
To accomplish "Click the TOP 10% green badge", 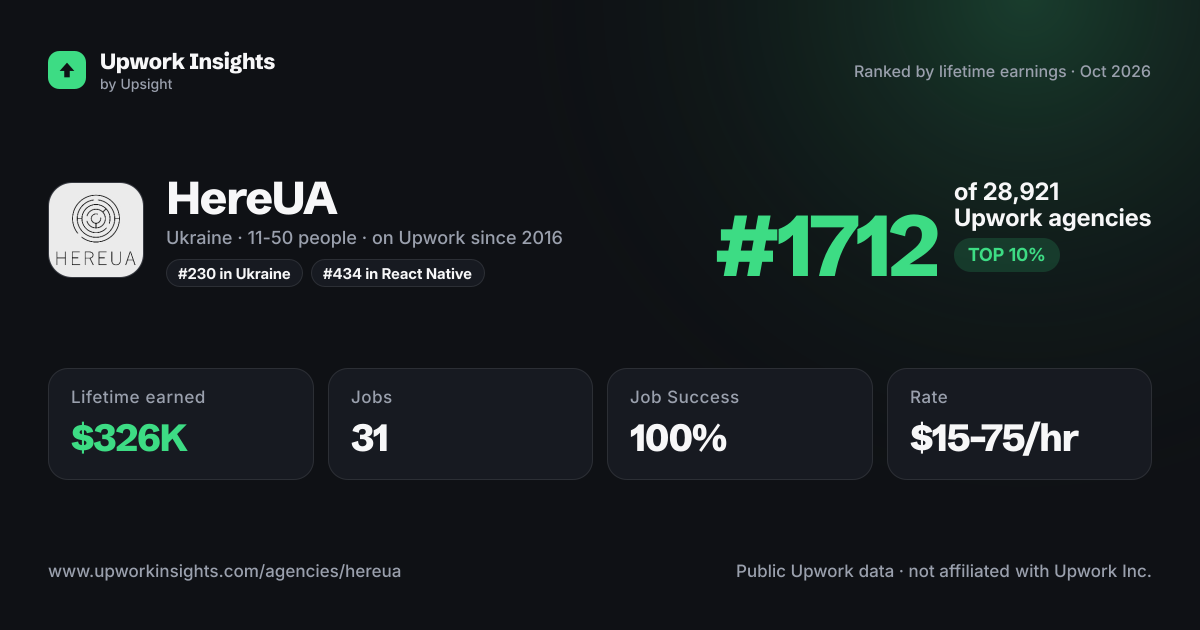I will pos(1006,255).
